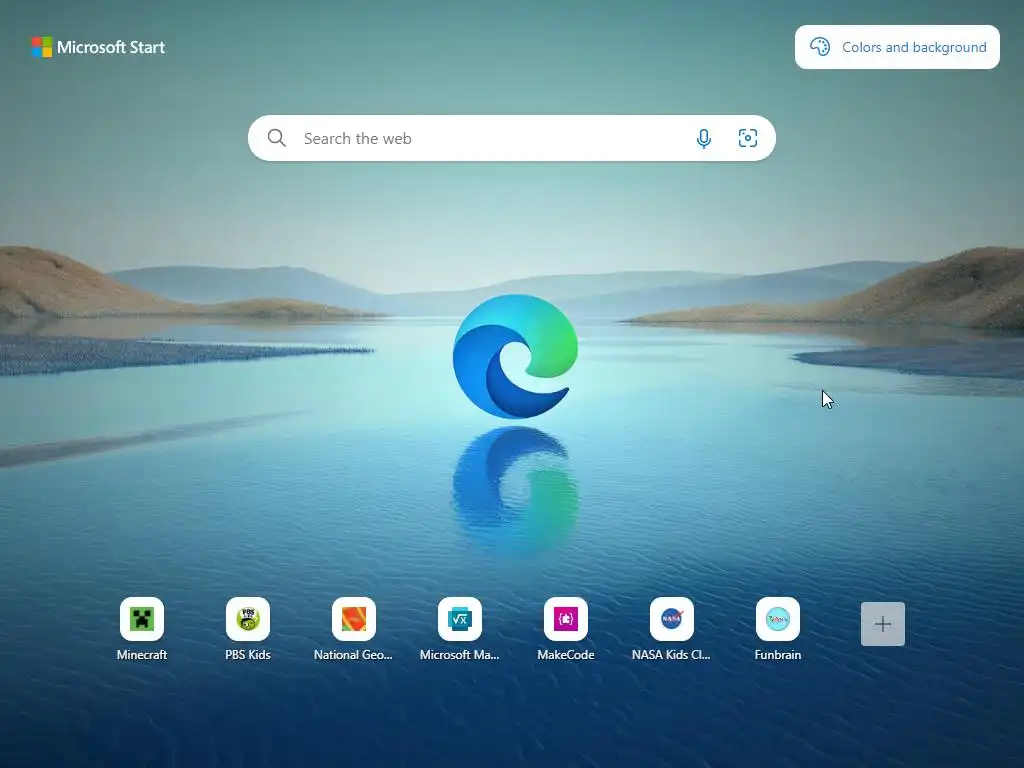
Task: Open the National Geo... quick link tile
Action: click(353, 619)
